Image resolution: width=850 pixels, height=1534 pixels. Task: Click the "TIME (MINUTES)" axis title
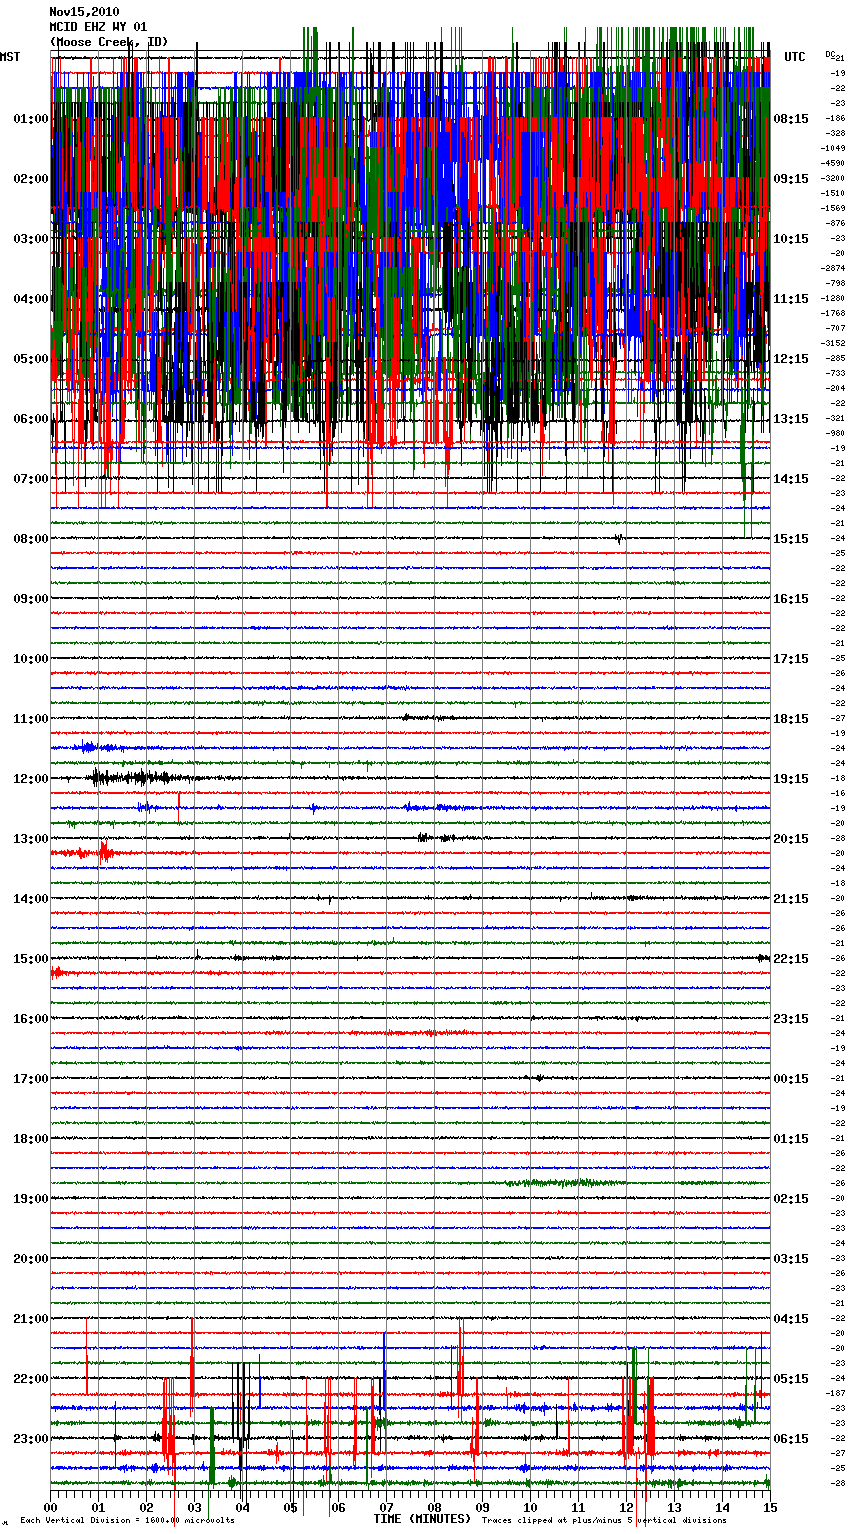[422, 1519]
